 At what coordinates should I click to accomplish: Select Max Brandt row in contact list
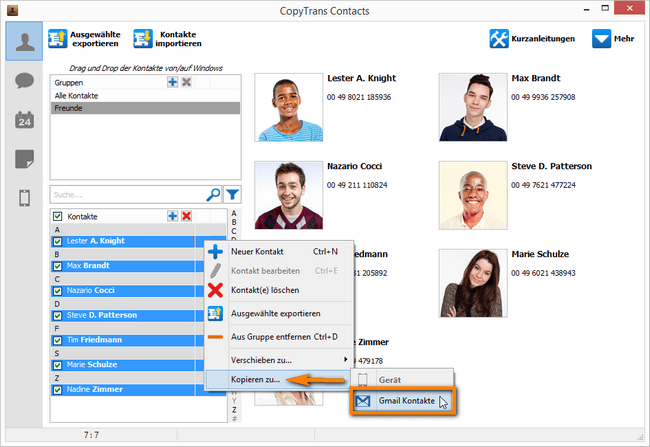(x=129, y=266)
